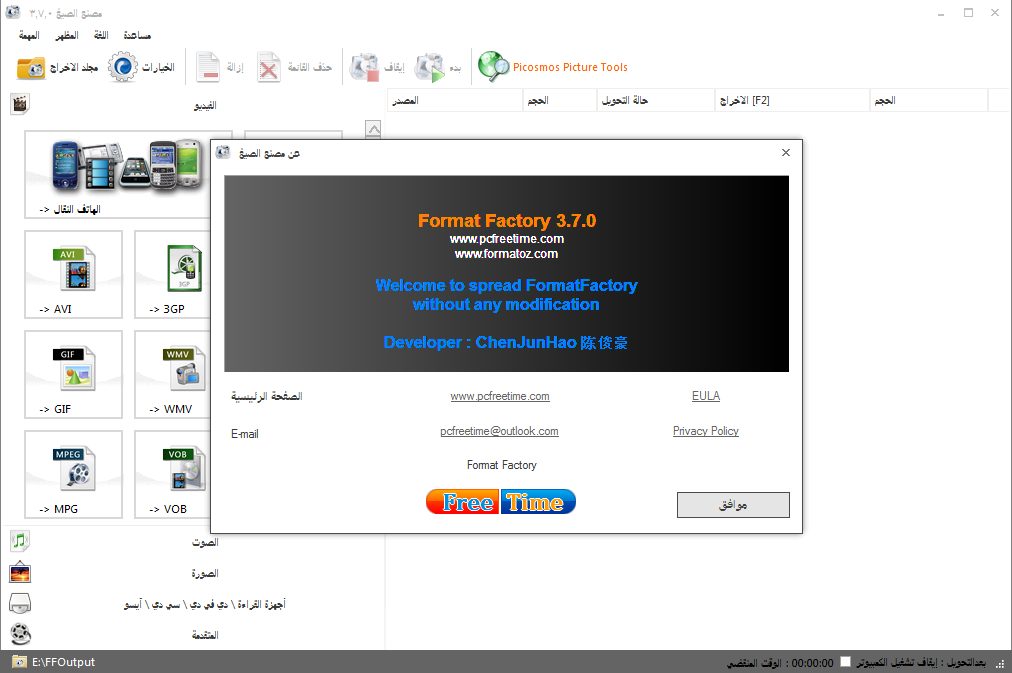The image size is (1012, 673).
Task: Click the www.pcfreetime.com homepage link
Action: coord(500,396)
